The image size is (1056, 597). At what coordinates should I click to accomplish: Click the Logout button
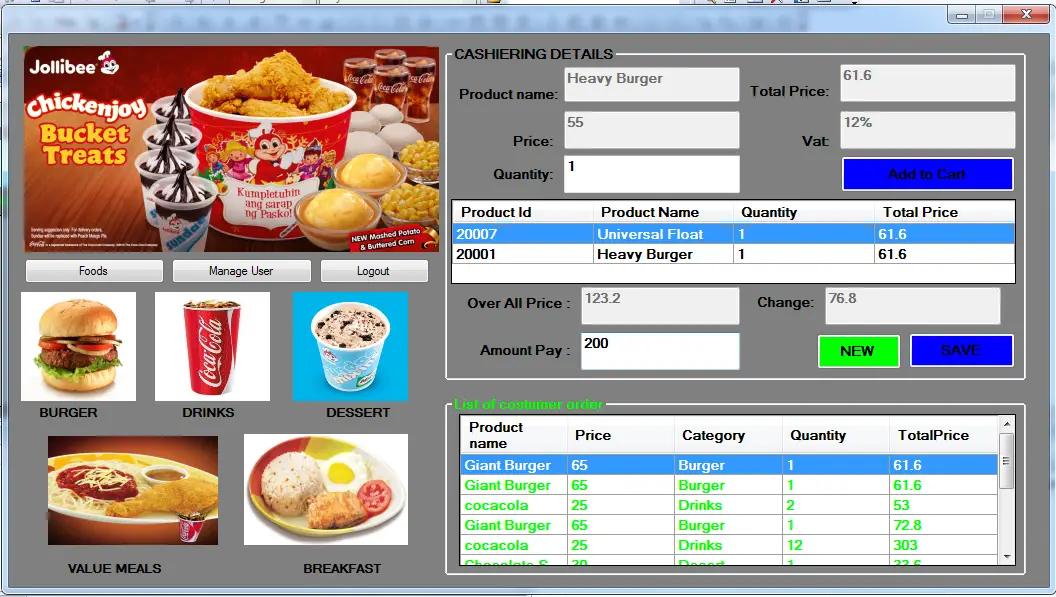374,271
